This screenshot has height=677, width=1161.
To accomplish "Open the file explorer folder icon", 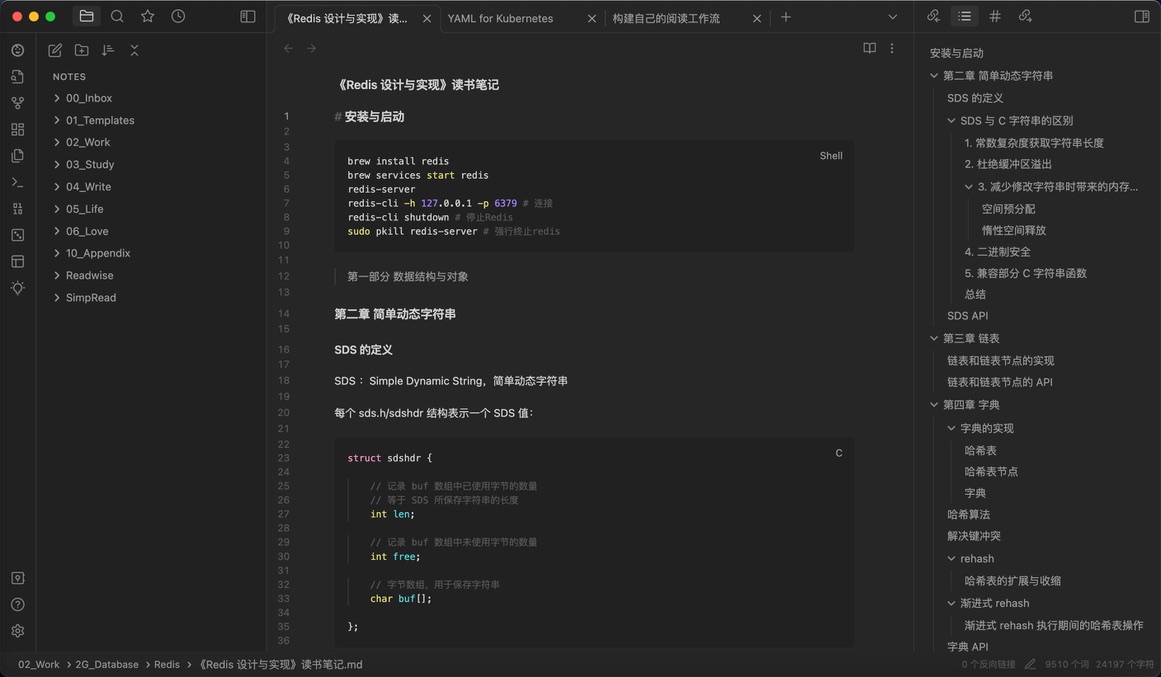I will point(87,16).
